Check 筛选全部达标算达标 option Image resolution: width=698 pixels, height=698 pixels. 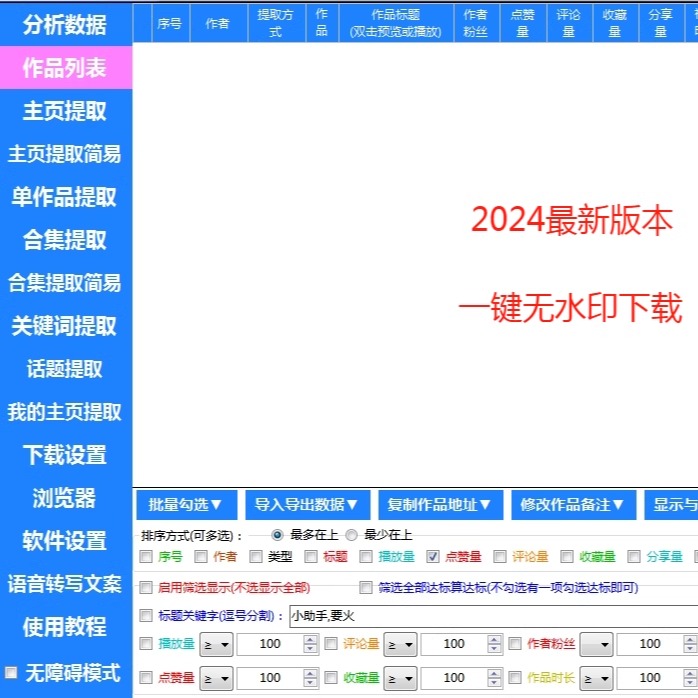coord(366,588)
